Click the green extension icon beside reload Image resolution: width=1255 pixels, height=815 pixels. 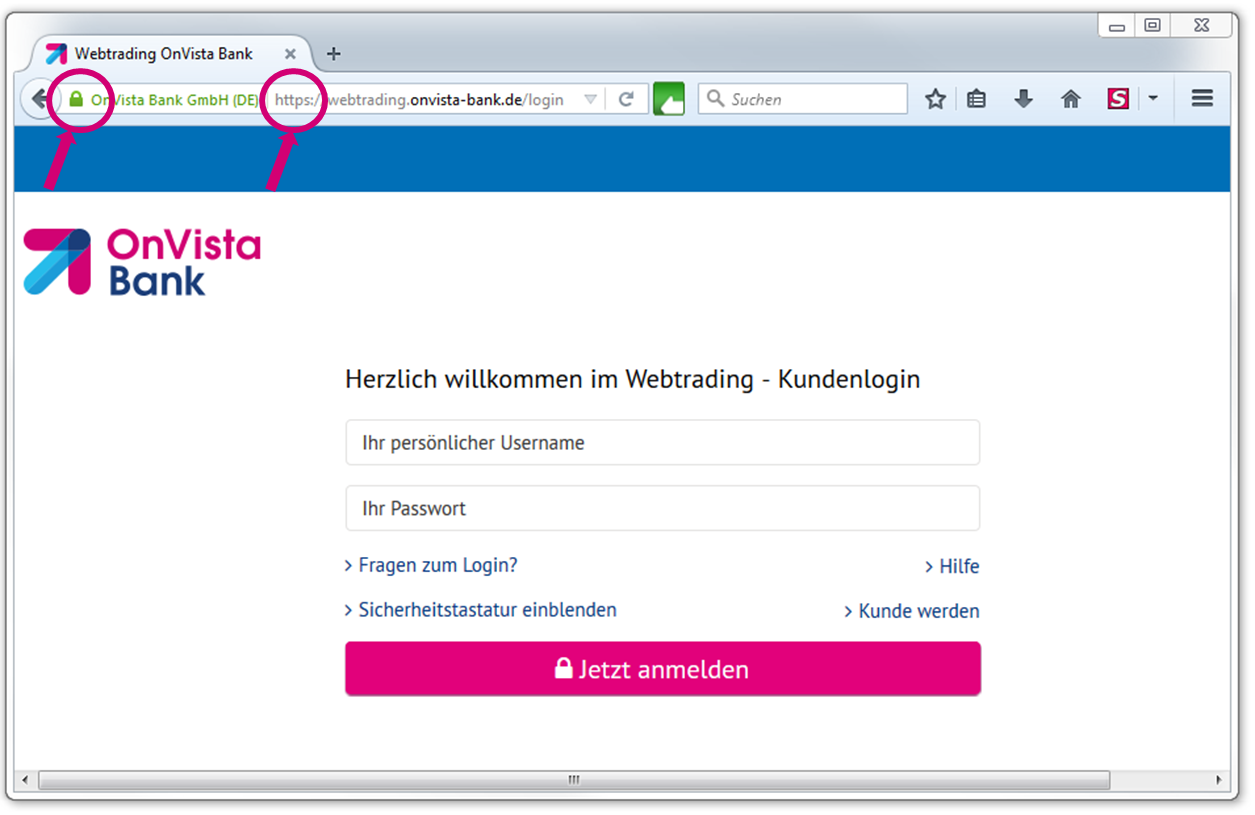pyautogui.click(x=669, y=99)
